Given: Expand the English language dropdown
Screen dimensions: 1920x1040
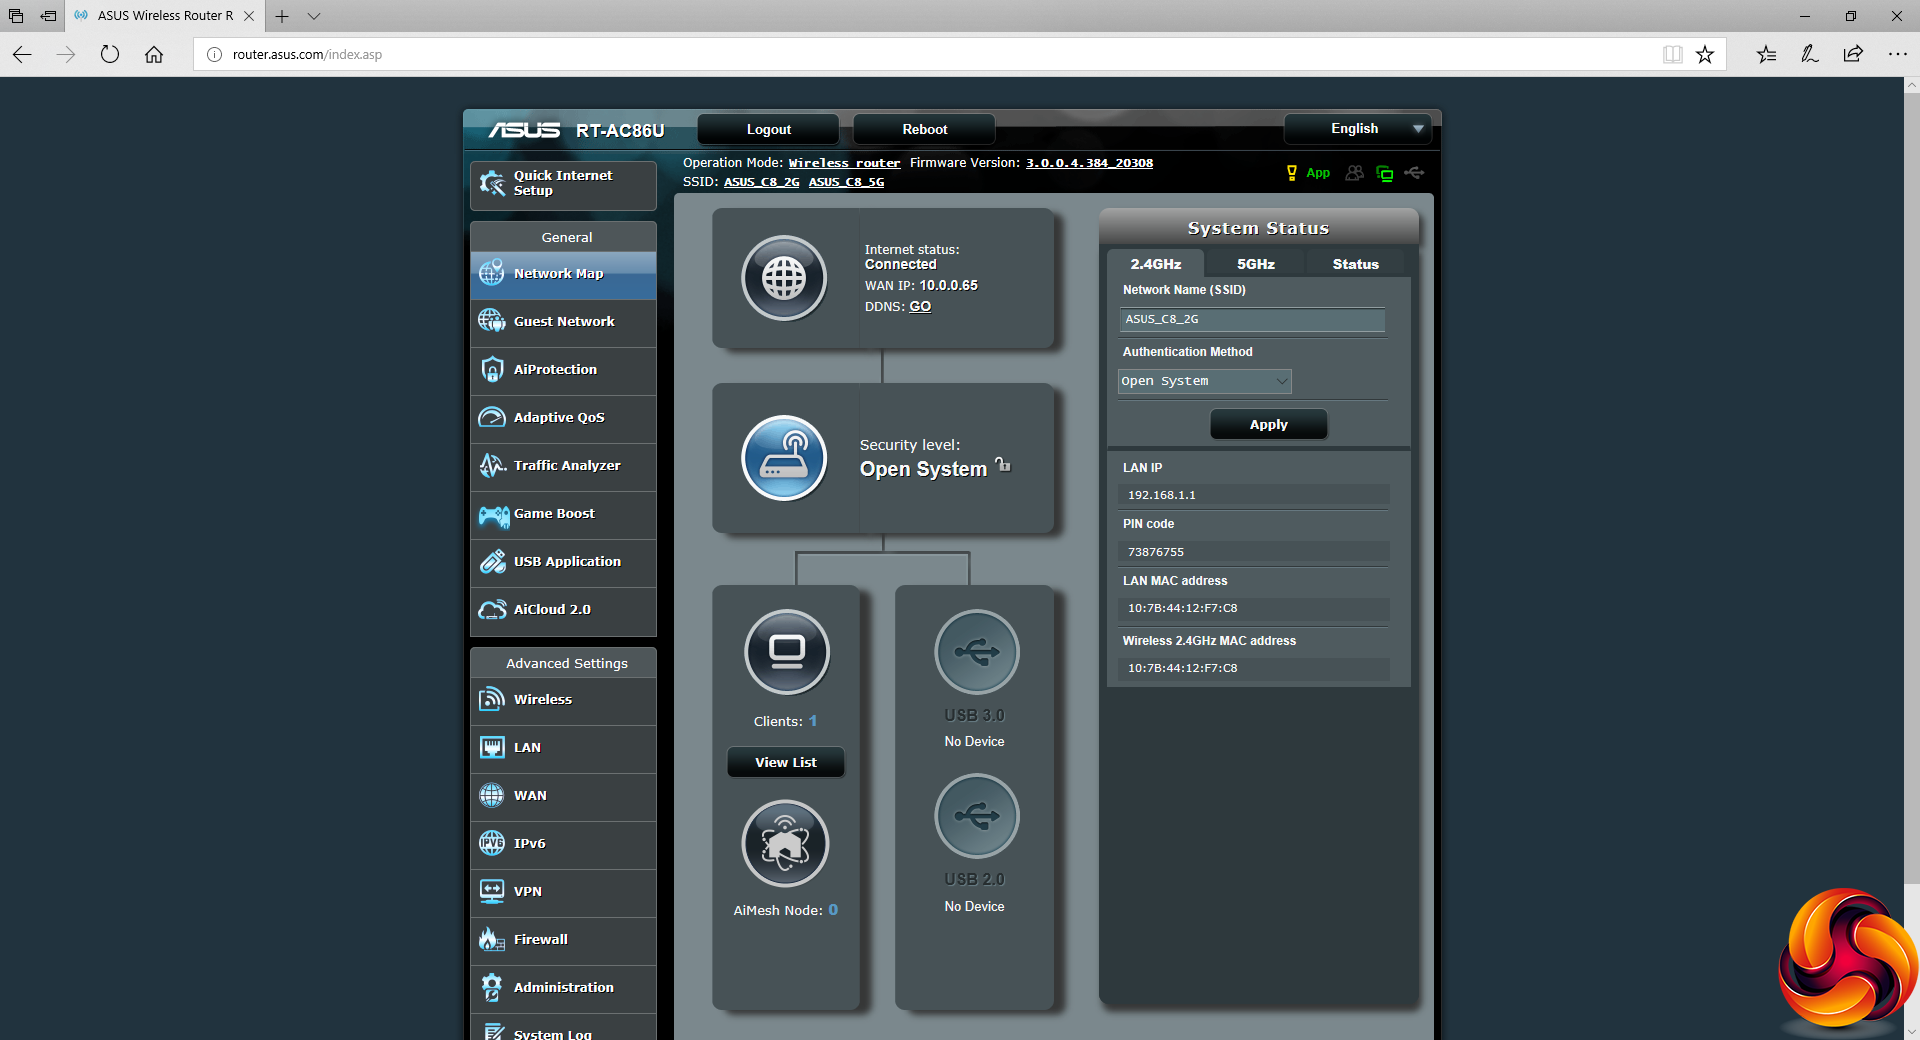Looking at the screenshot, I should coord(1357,129).
